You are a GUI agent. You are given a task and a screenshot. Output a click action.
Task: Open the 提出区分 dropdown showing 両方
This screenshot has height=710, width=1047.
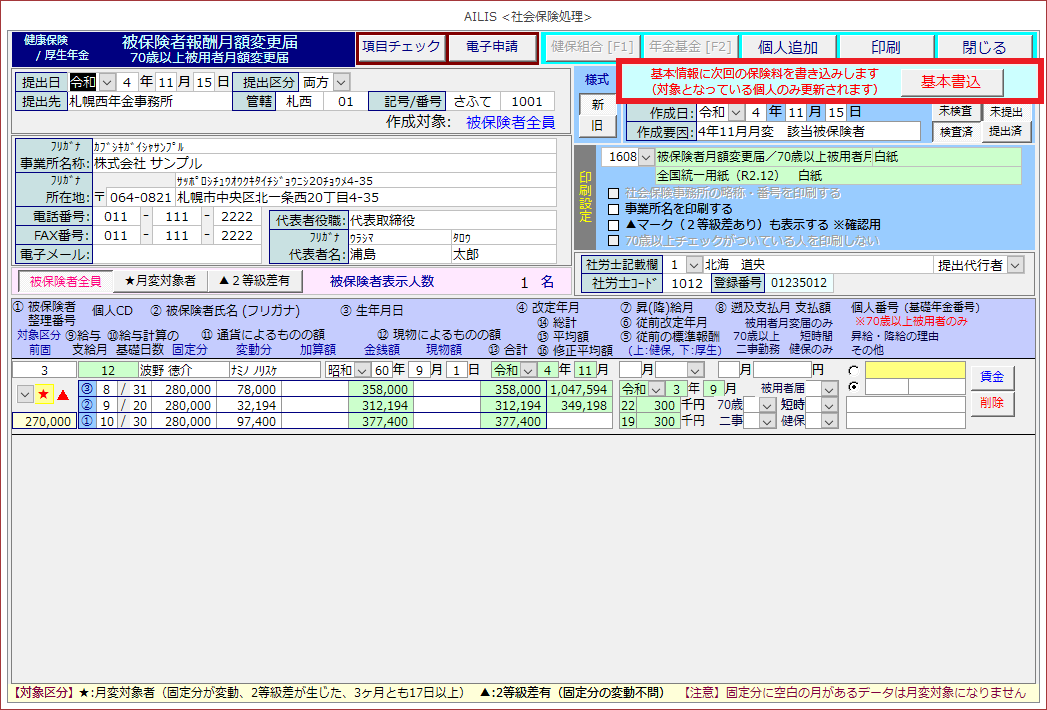(341, 82)
